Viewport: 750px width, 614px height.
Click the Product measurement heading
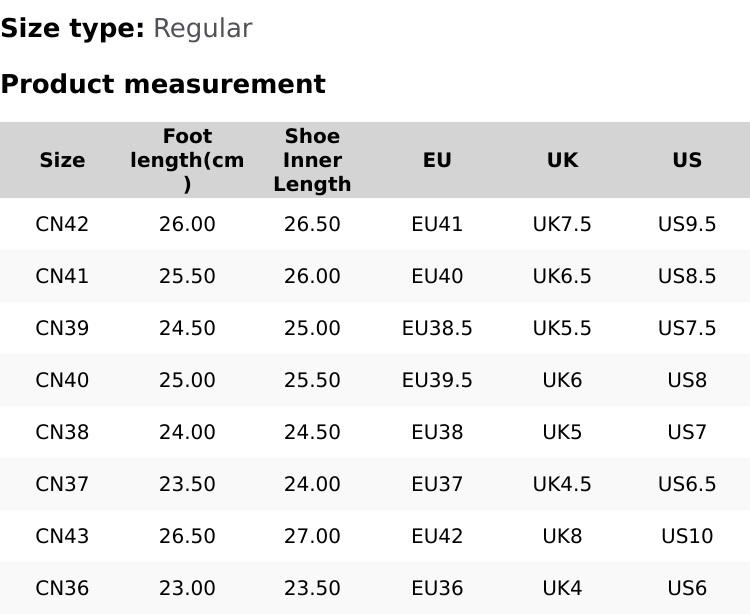click(163, 84)
